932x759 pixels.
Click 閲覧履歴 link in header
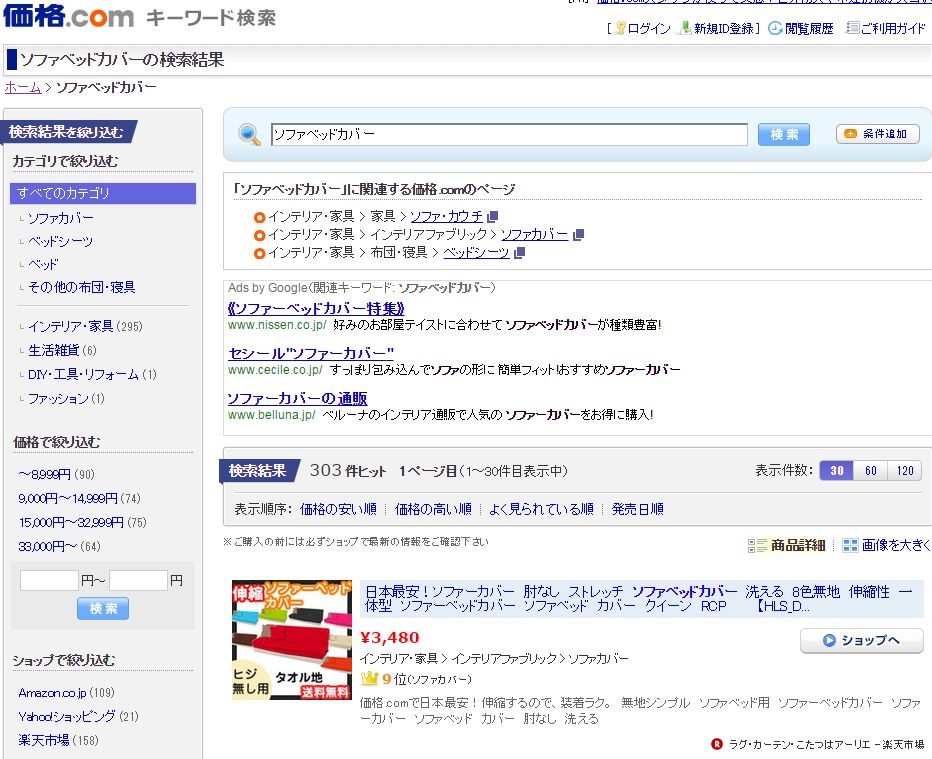click(x=809, y=29)
